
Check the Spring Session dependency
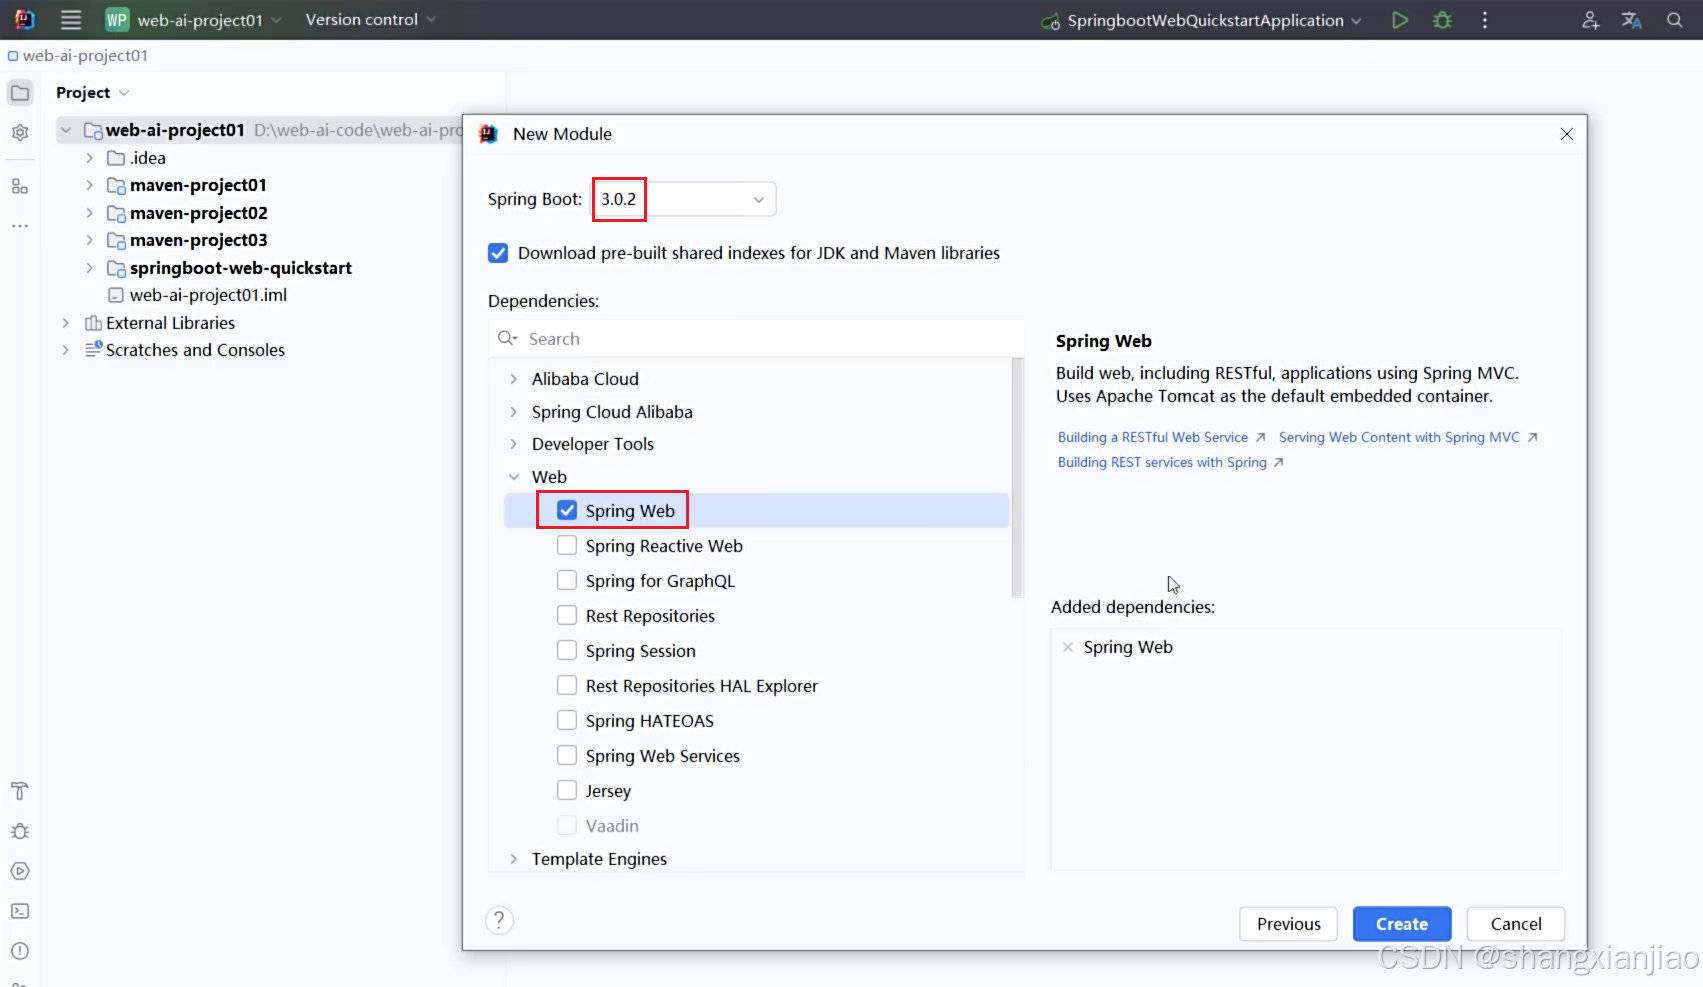pyautogui.click(x=567, y=650)
